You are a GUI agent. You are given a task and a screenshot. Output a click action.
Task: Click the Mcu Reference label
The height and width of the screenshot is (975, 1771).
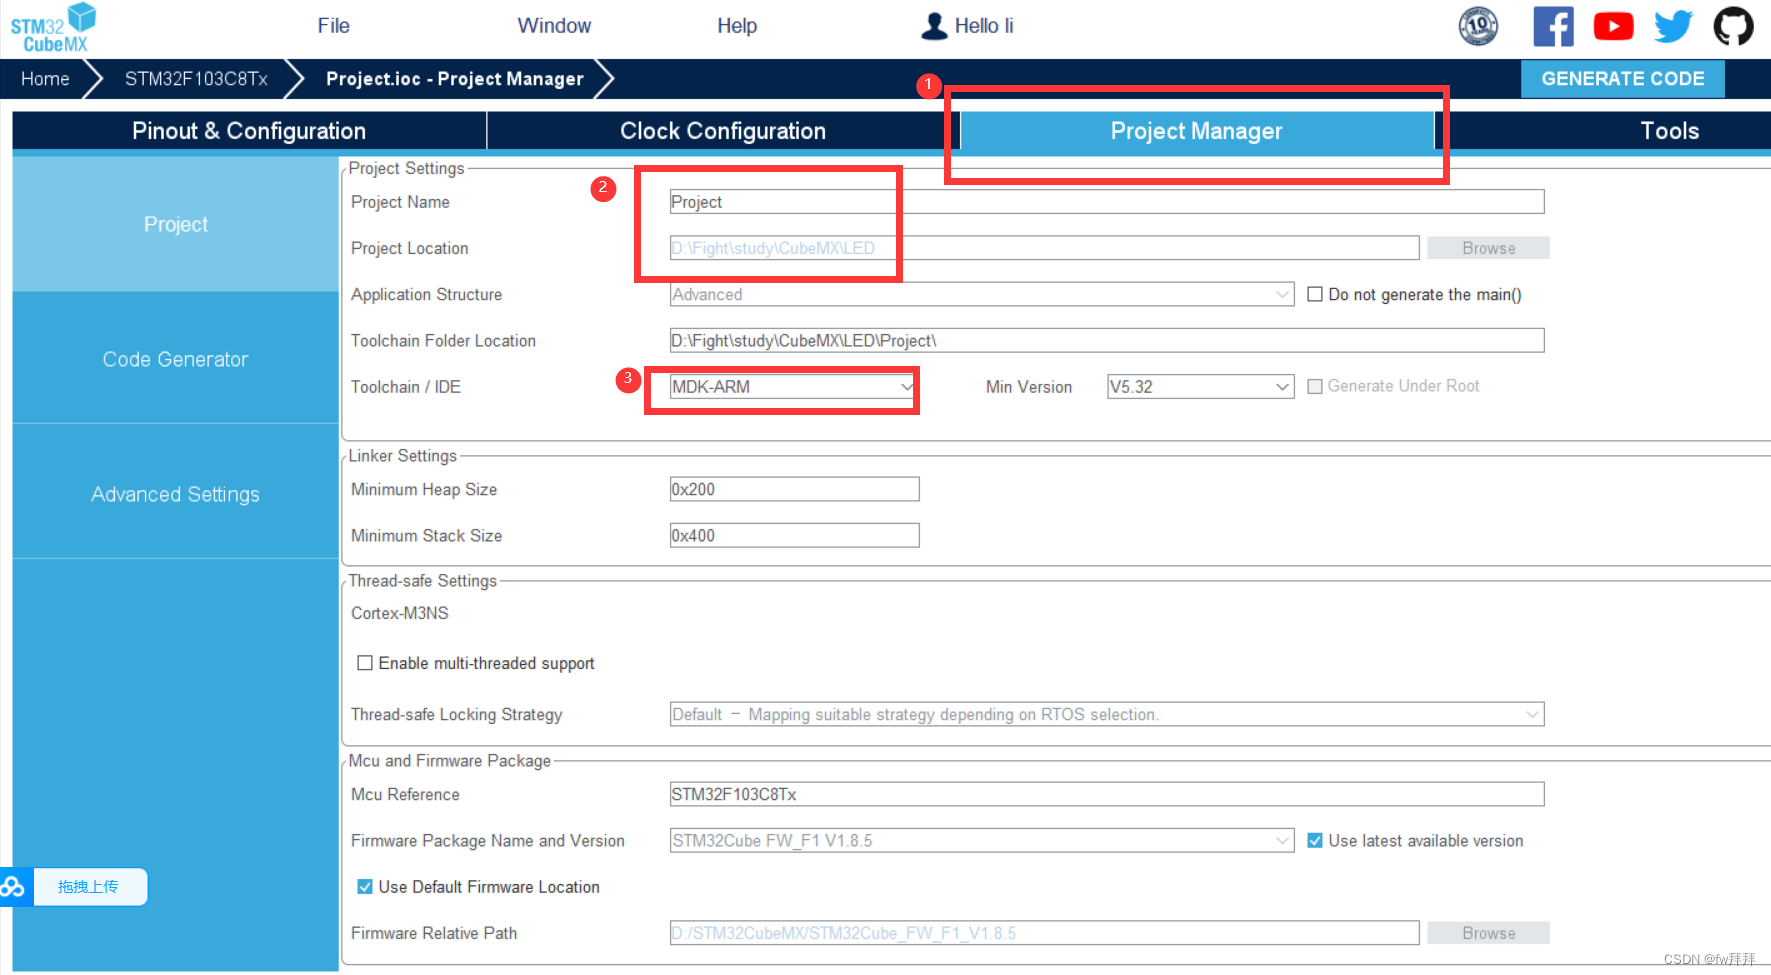pyautogui.click(x=405, y=794)
